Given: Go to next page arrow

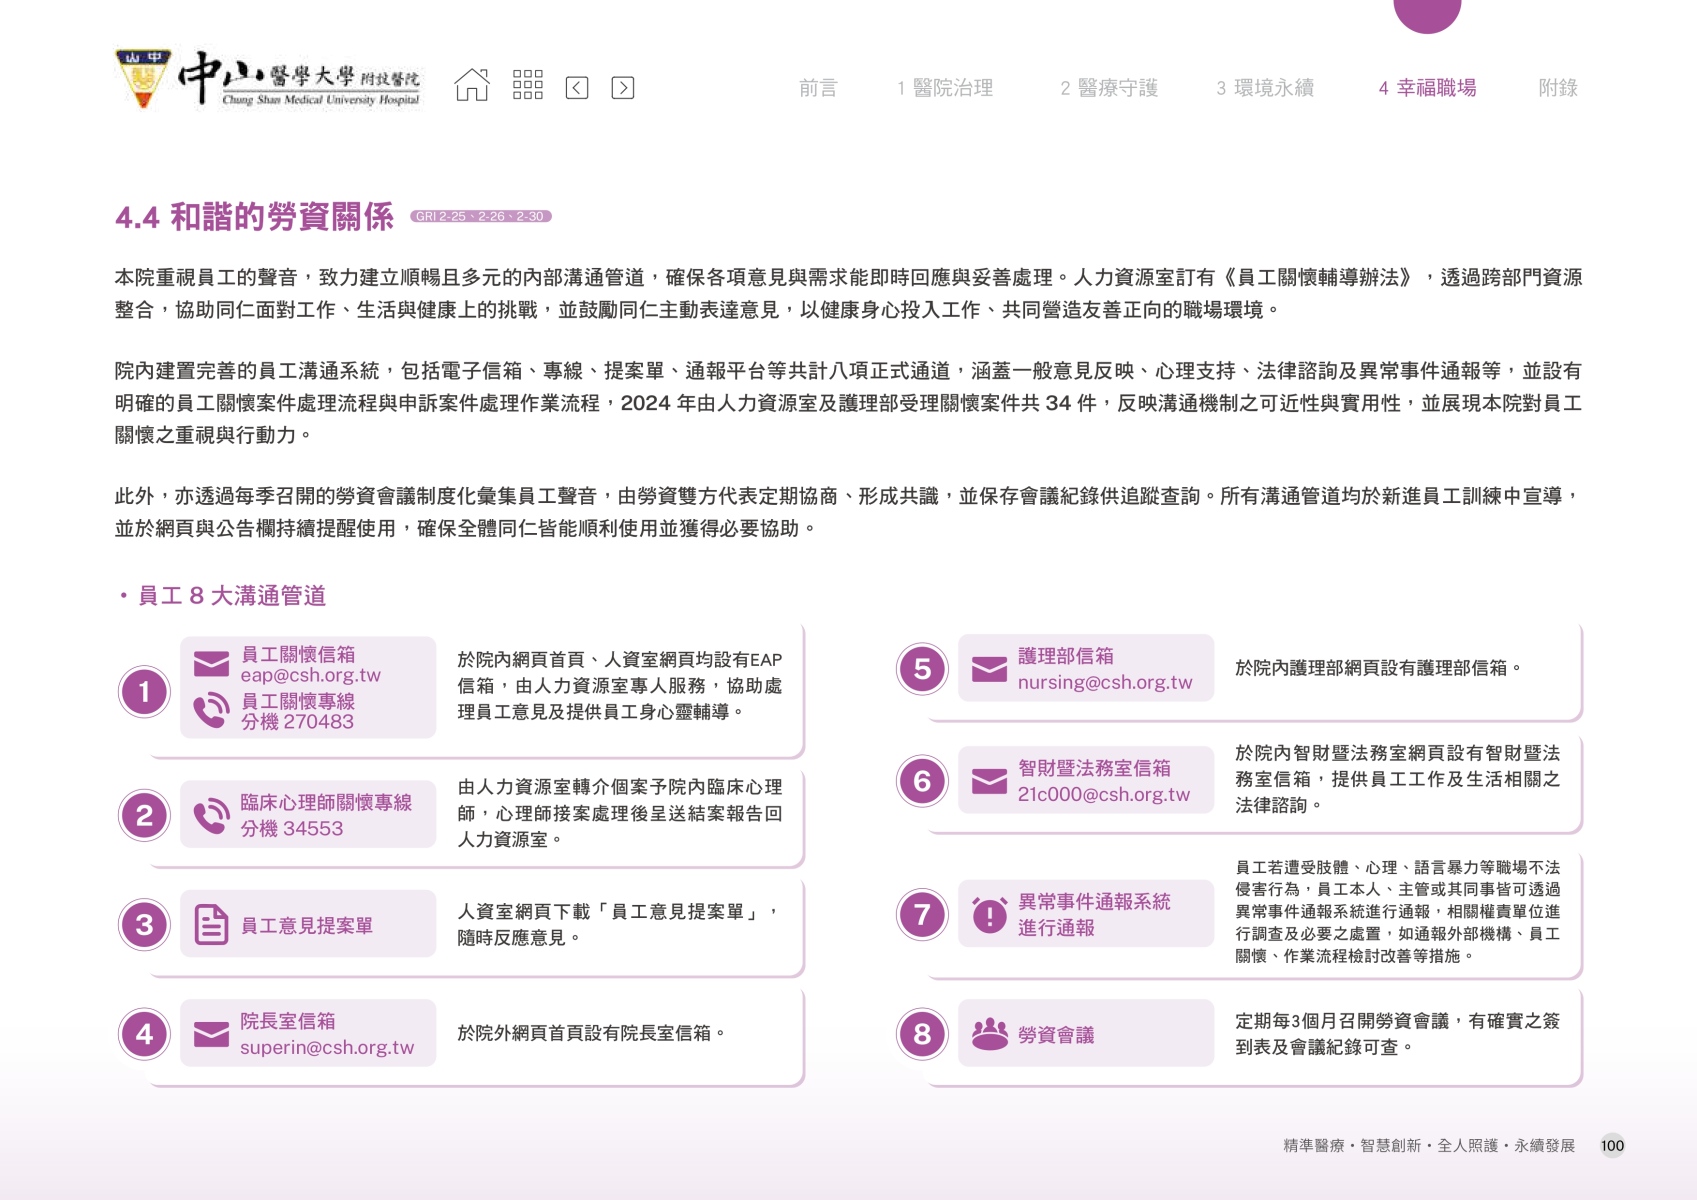Looking at the screenshot, I should (622, 88).
